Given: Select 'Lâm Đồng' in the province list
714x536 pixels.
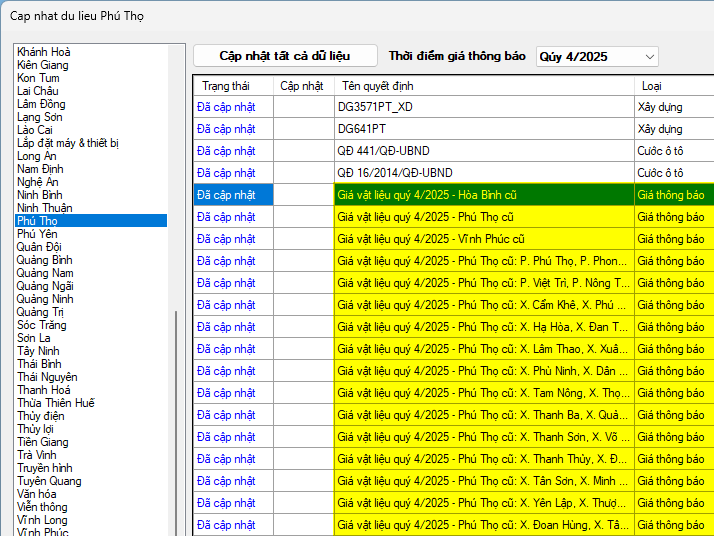Looking at the screenshot, I should point(41,104).
